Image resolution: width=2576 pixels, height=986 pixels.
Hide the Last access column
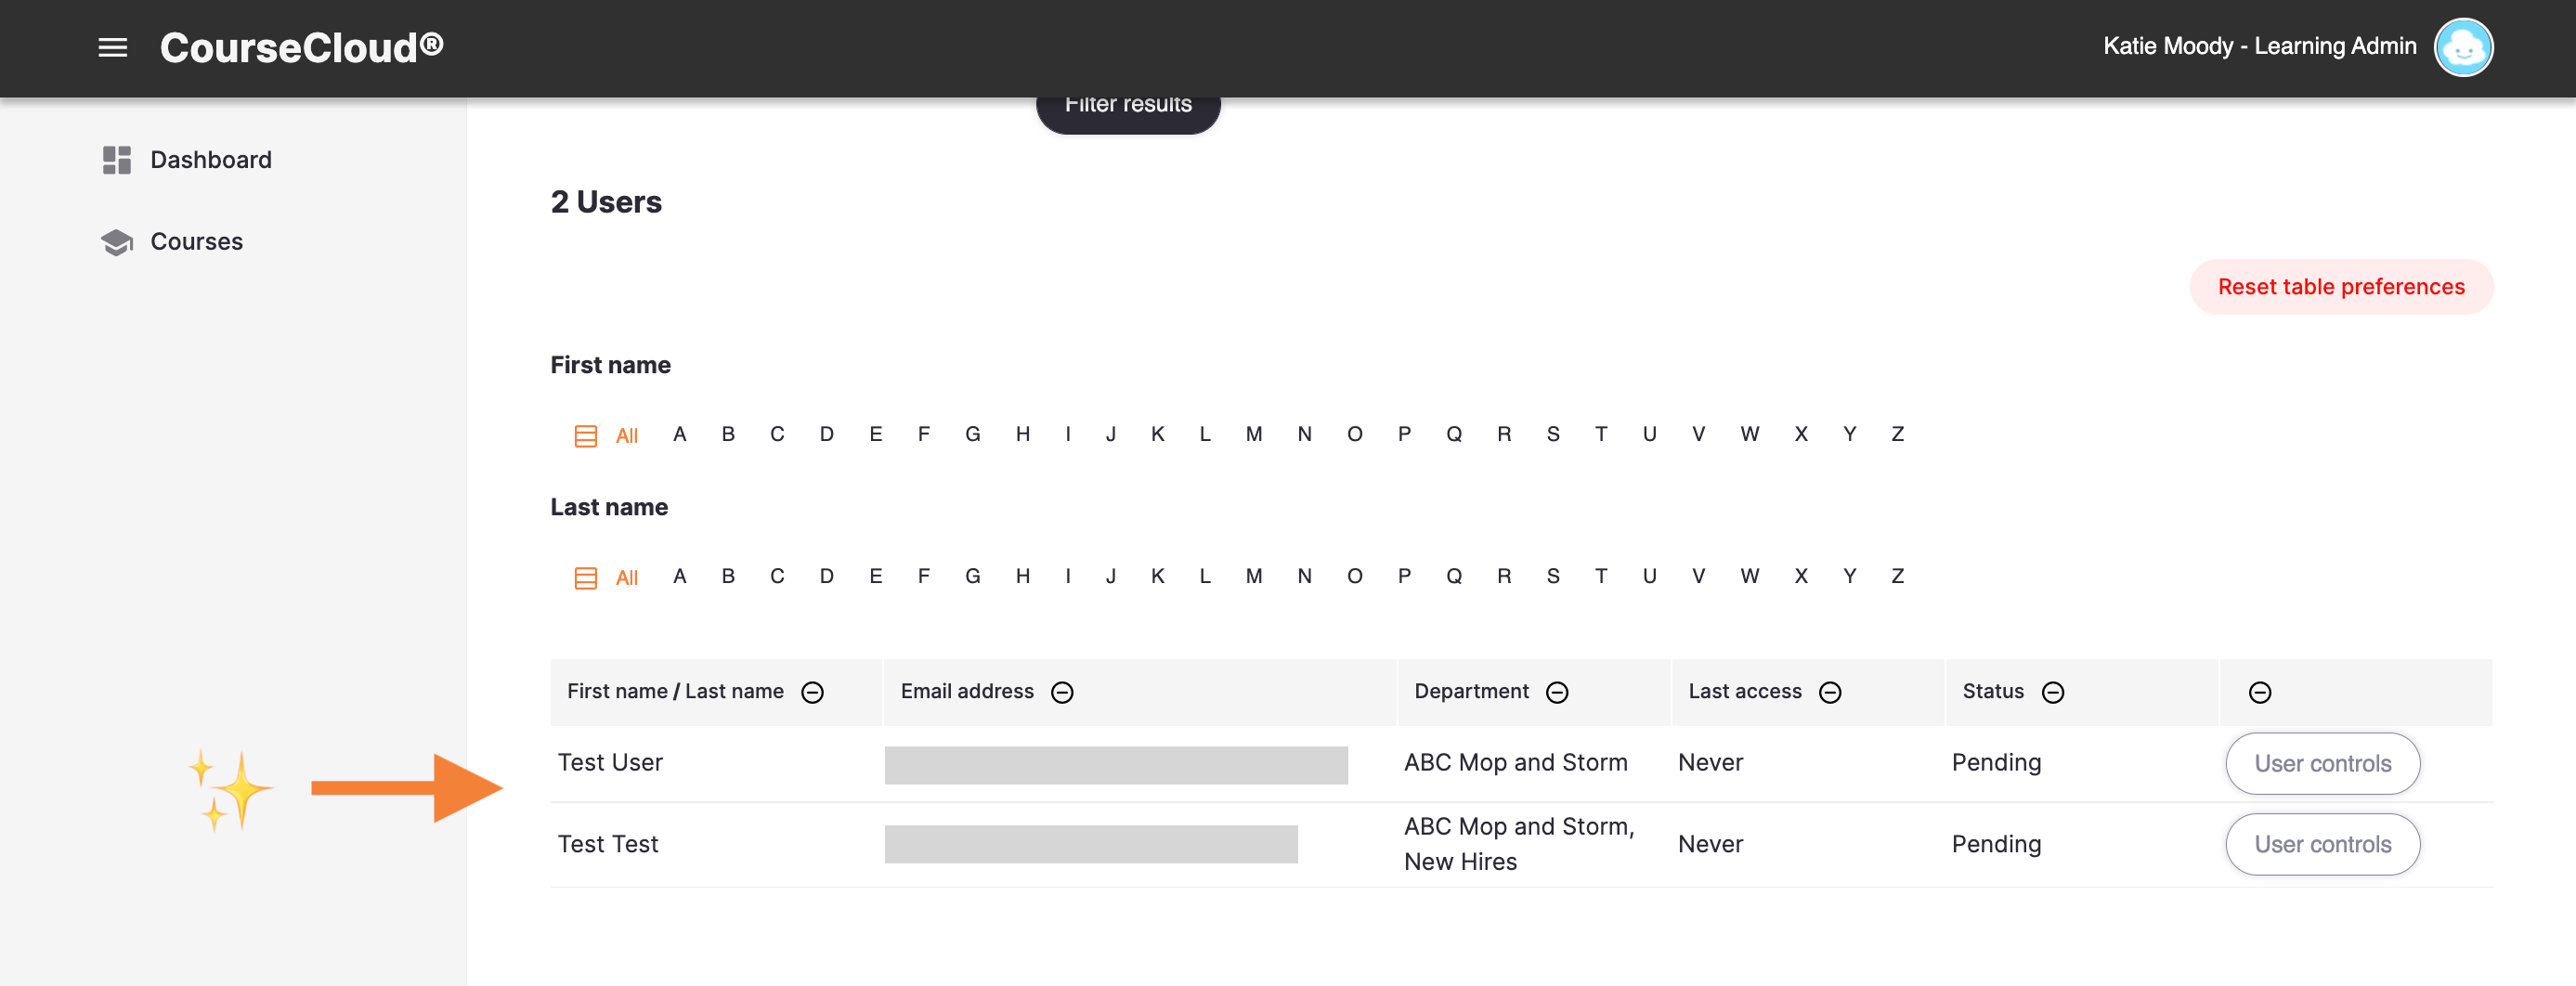click(x=1830, y=692)
